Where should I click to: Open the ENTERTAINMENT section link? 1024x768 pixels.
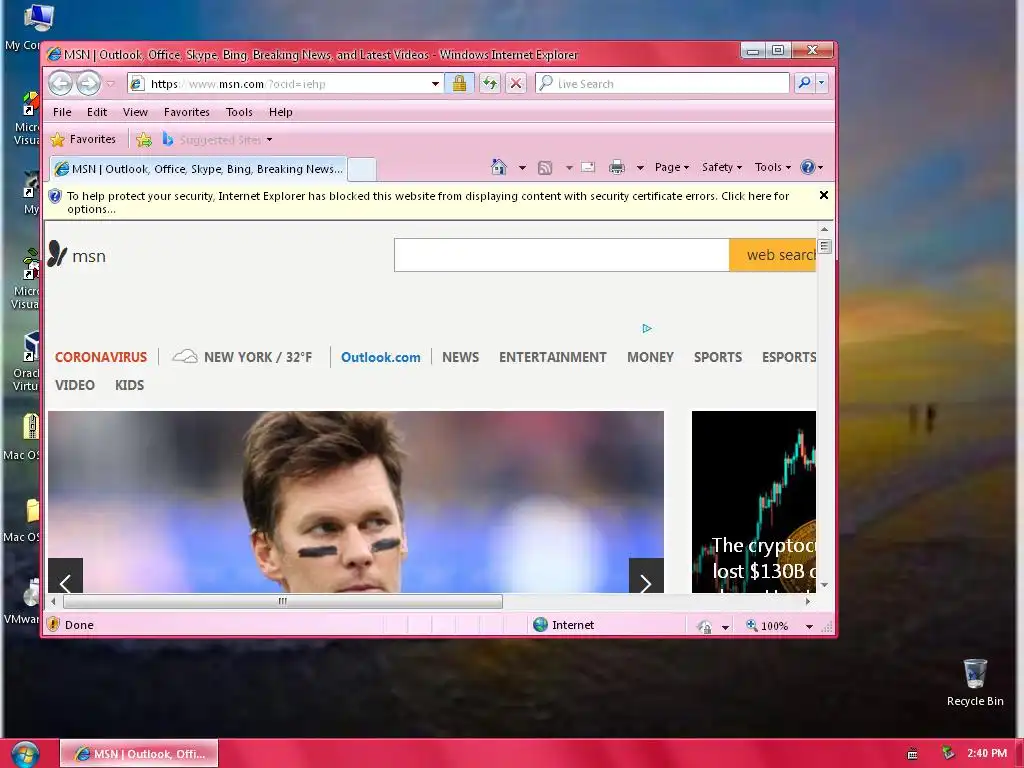[552, 357]
